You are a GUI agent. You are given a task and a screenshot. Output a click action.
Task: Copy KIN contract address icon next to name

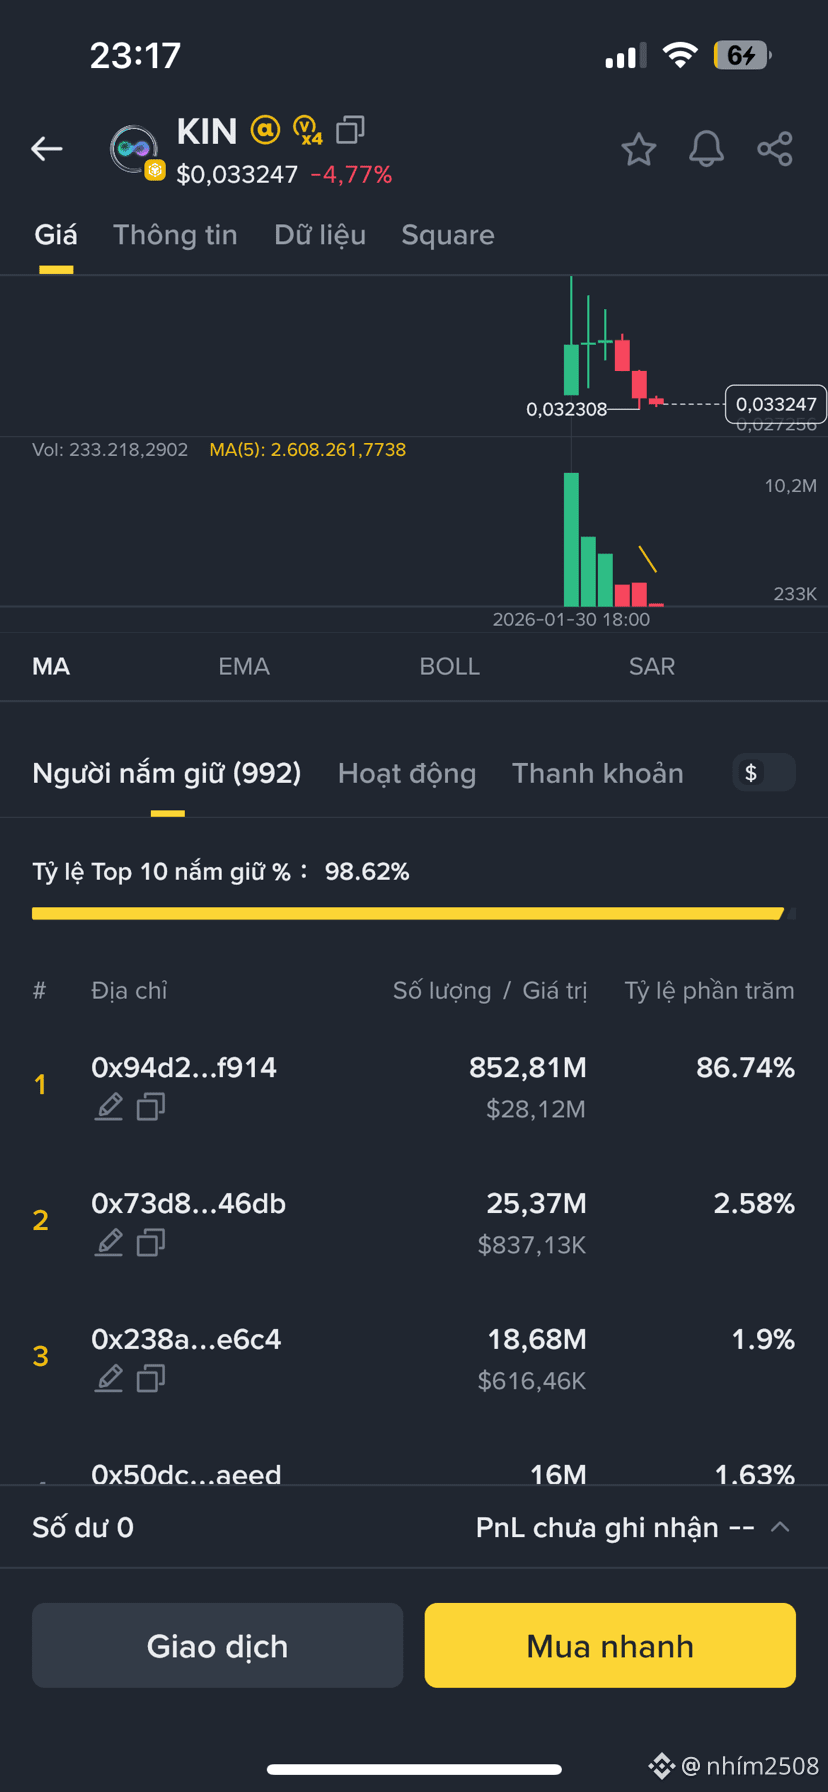[350, 130]
